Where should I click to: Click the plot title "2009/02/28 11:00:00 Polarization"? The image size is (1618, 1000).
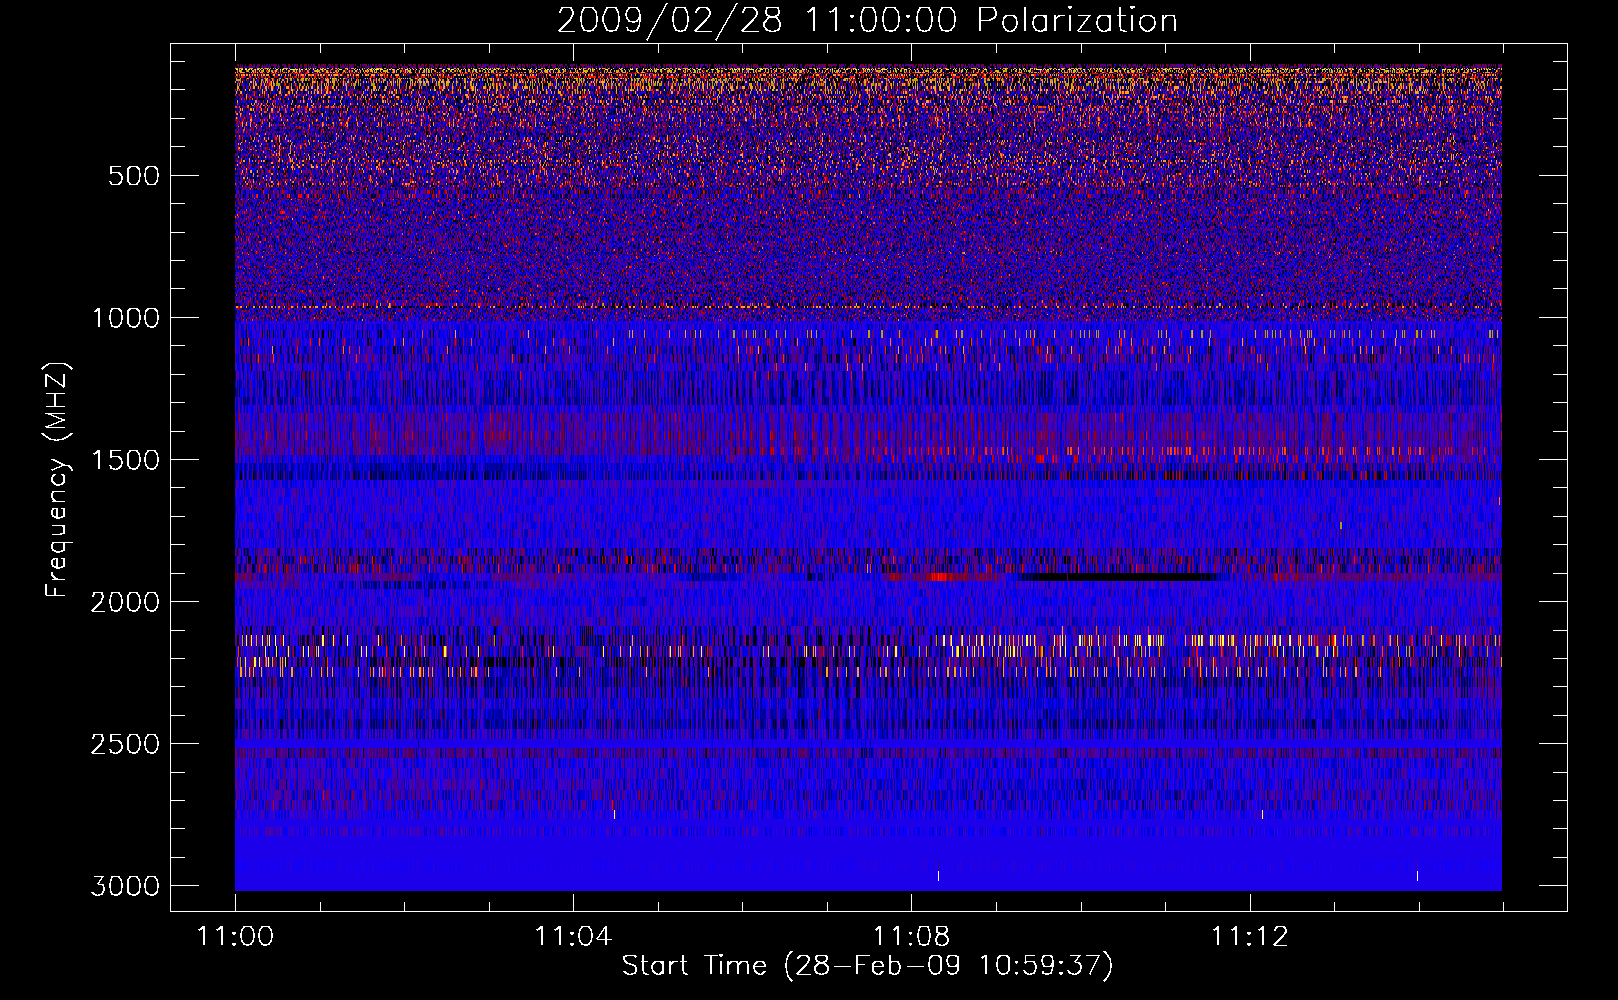click(867, 20)
